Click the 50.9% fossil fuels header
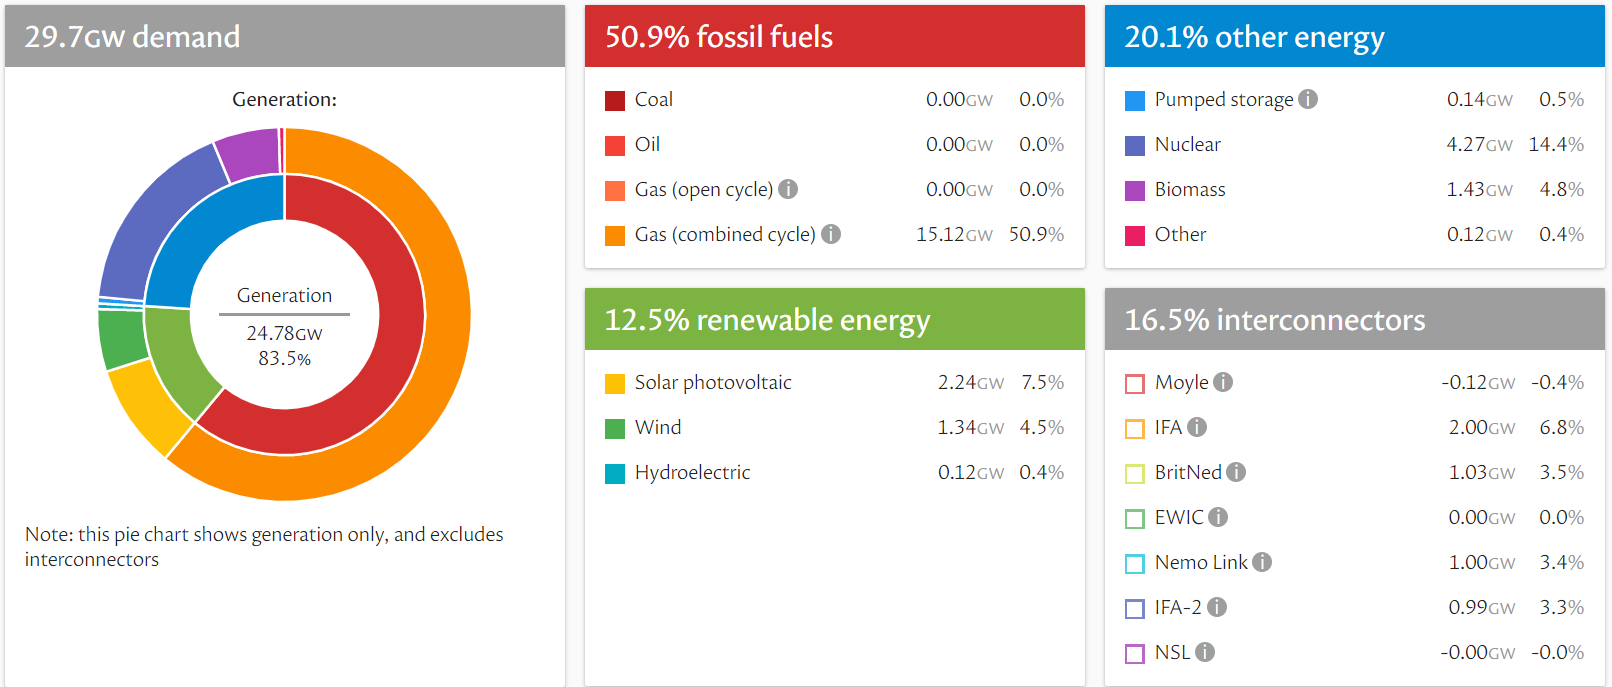1612x687 pixels. point(834,37)
